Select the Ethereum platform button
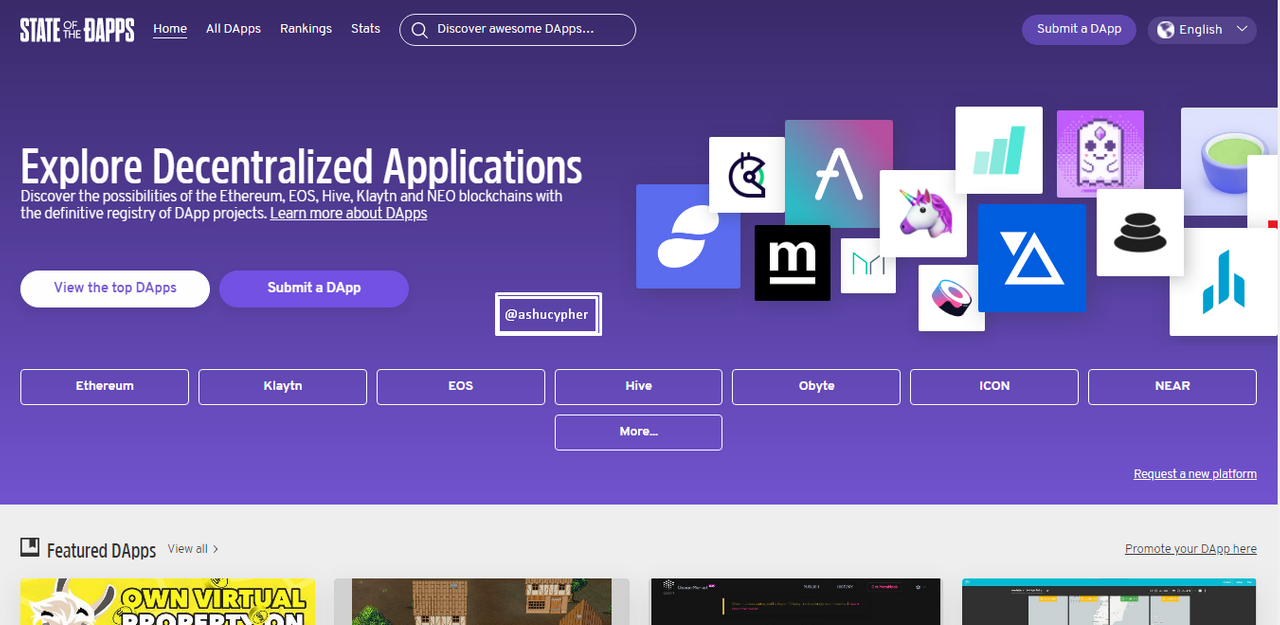The width and height of the screenshot is (1280, 625). click(x=104, y=386)
